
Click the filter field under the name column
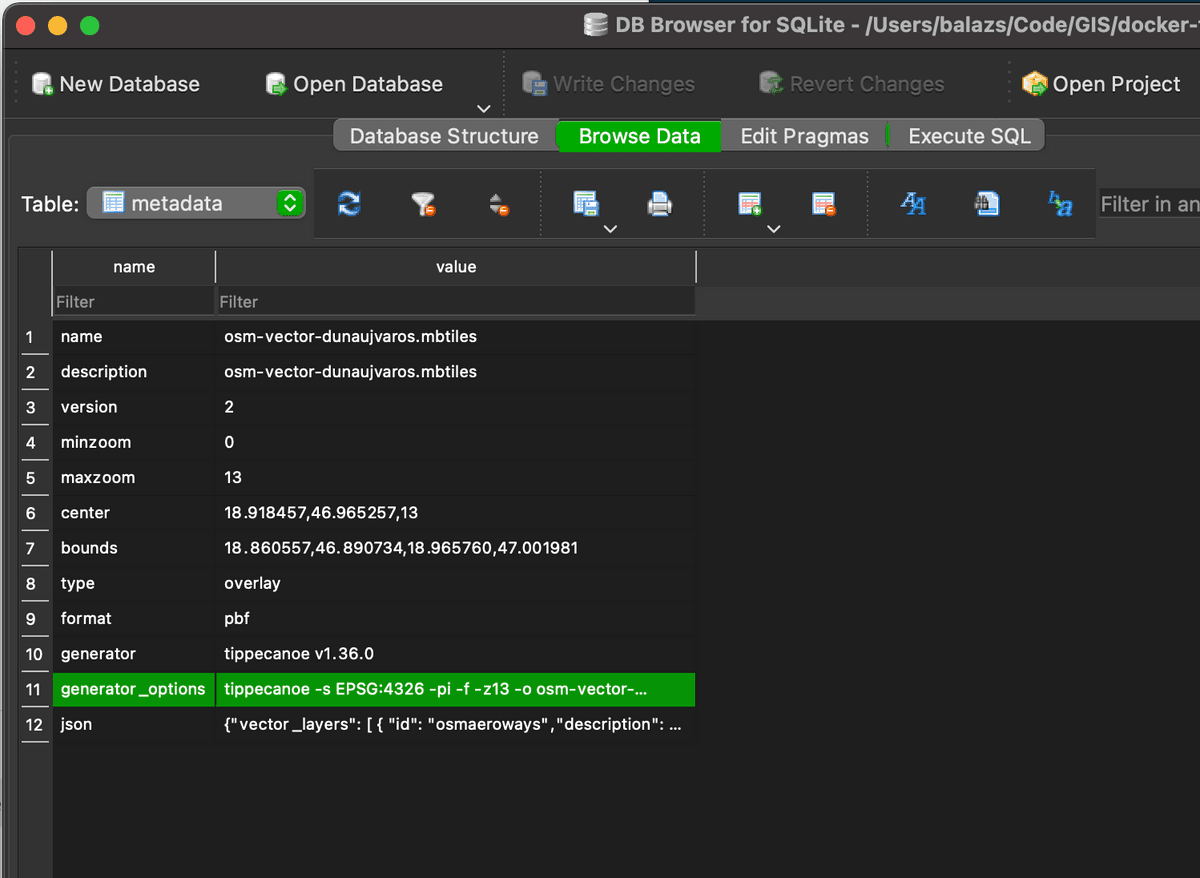(x=134, y=302)
